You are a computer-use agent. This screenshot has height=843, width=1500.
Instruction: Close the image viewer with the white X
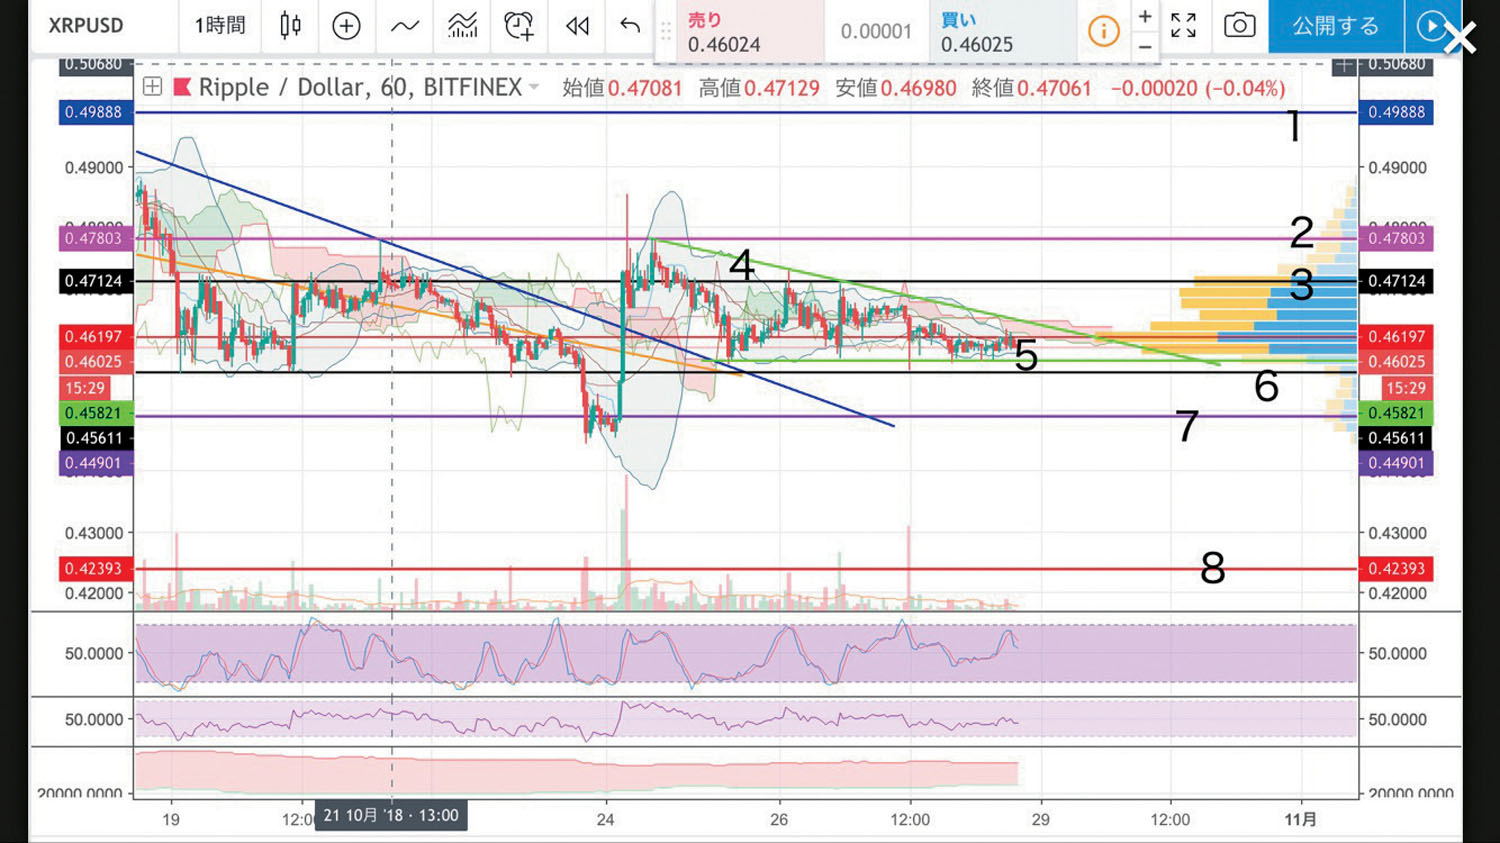[x=1461, y=38]
